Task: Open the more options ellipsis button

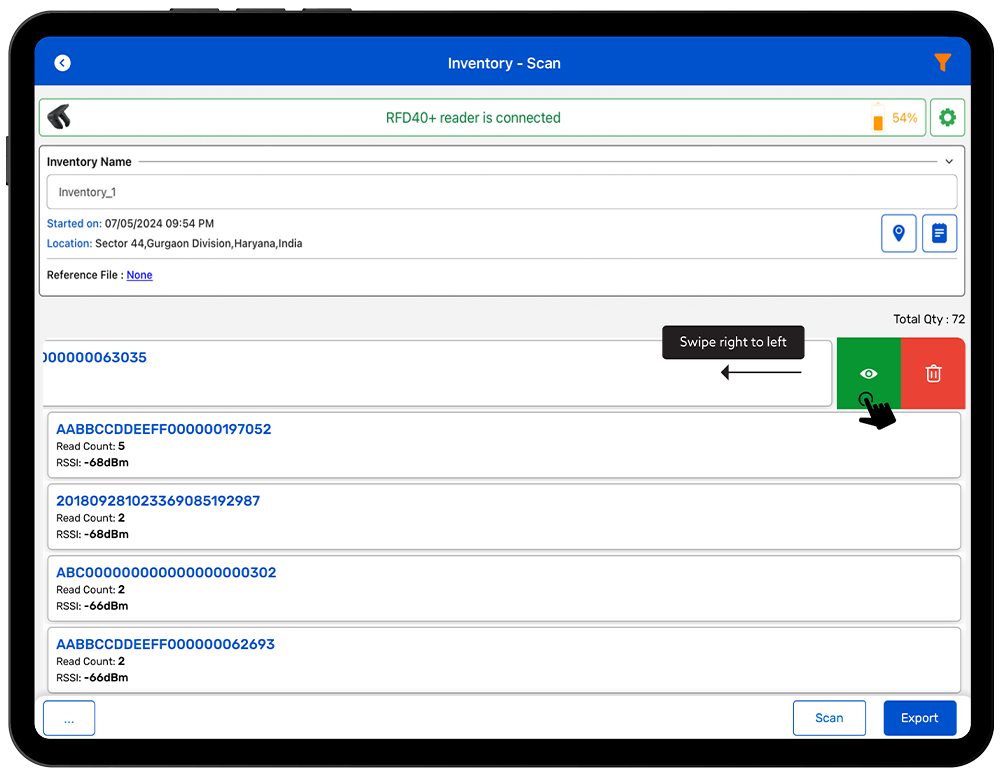Action: pyautogui.click(x=69, y=718)
